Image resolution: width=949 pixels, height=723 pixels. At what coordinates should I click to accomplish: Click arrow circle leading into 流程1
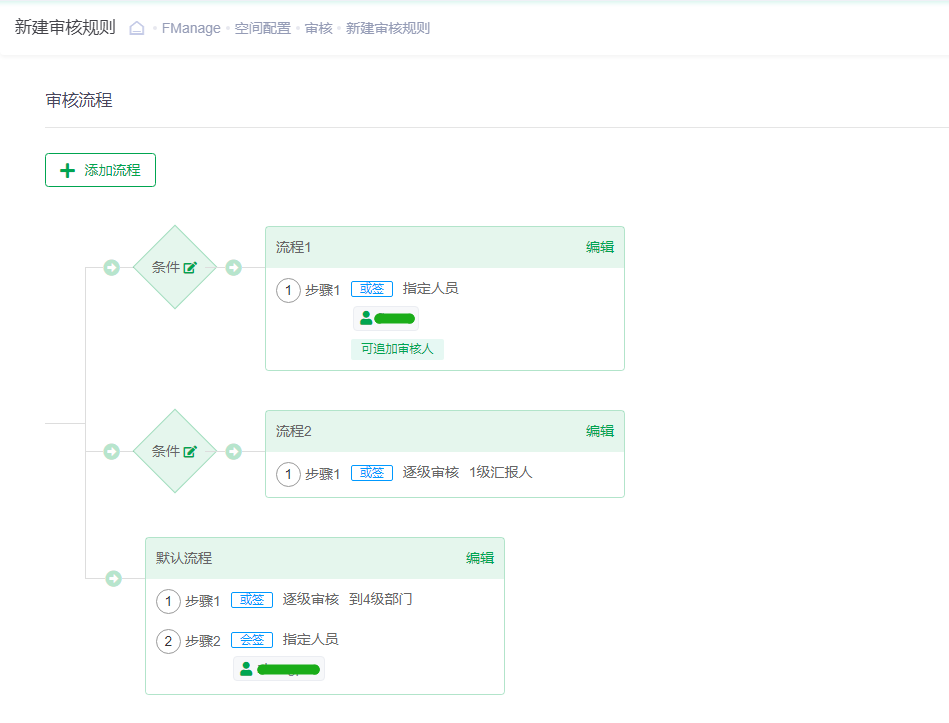tap(234, 268)
